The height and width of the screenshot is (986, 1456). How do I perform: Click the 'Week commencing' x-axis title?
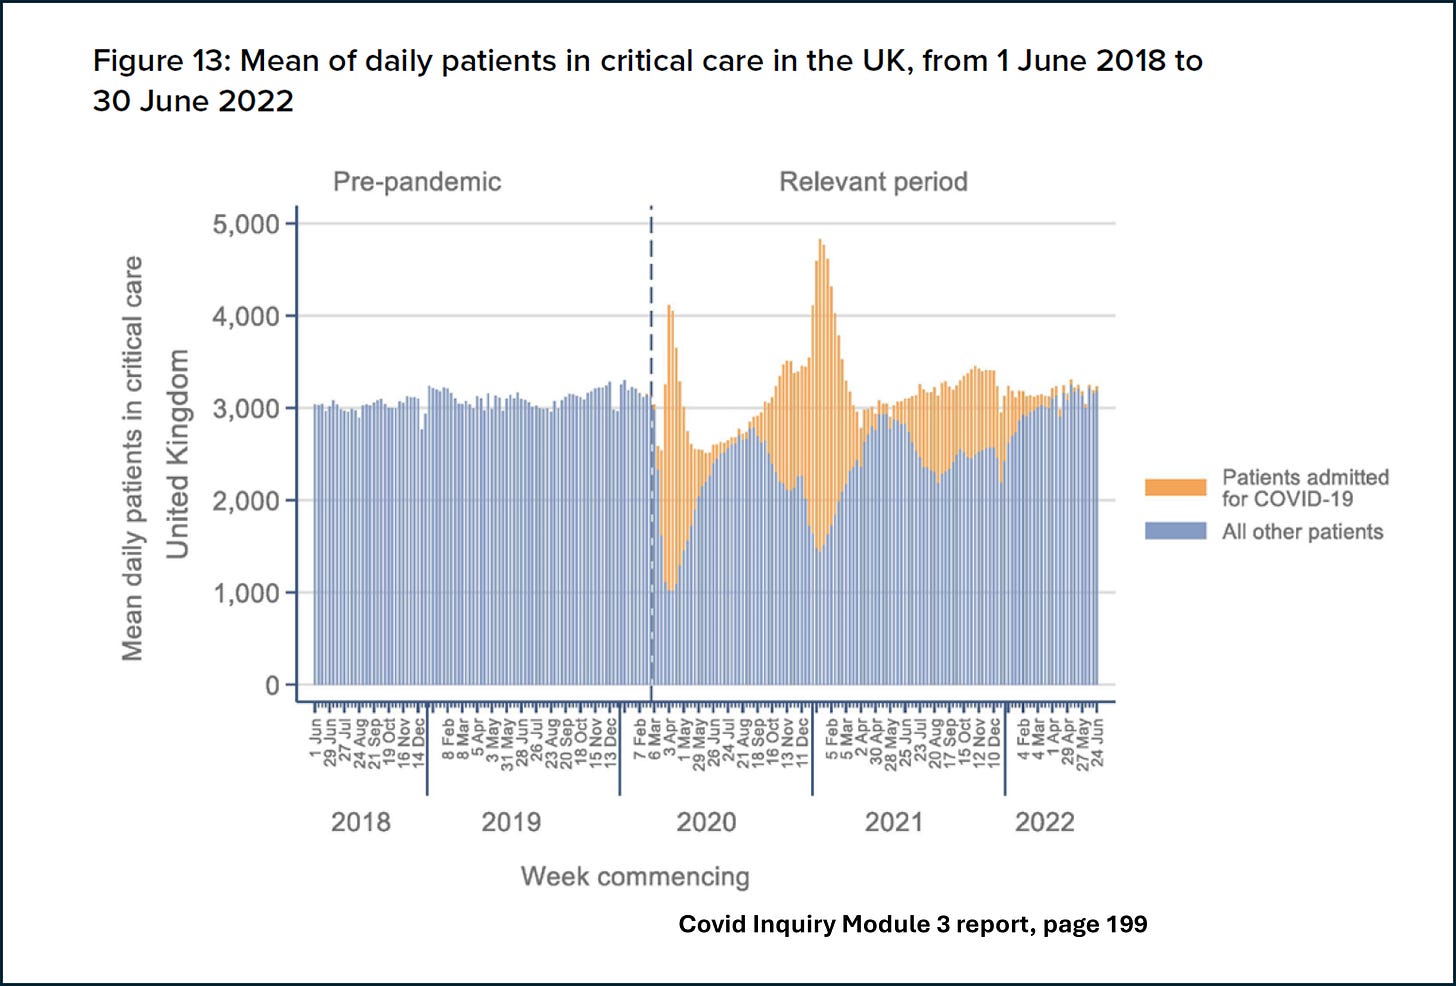tap(635, 877)
